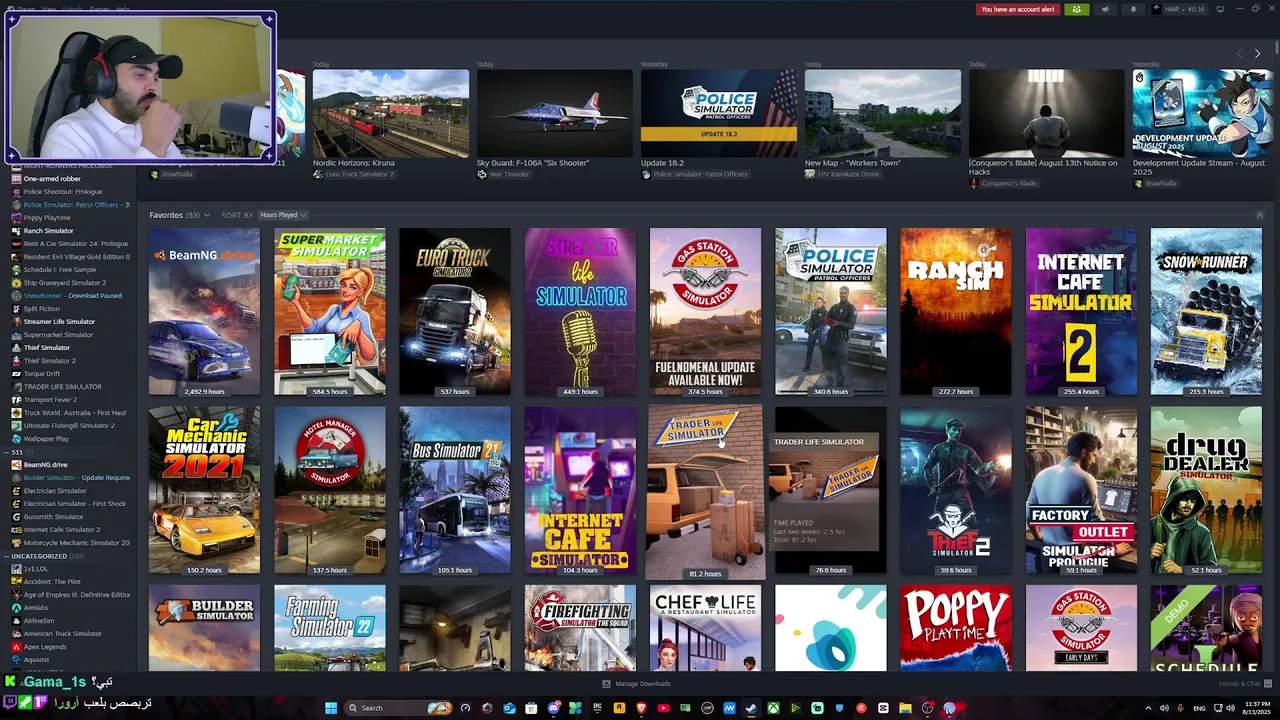Open Discord from the taskbar

[553, 708]
